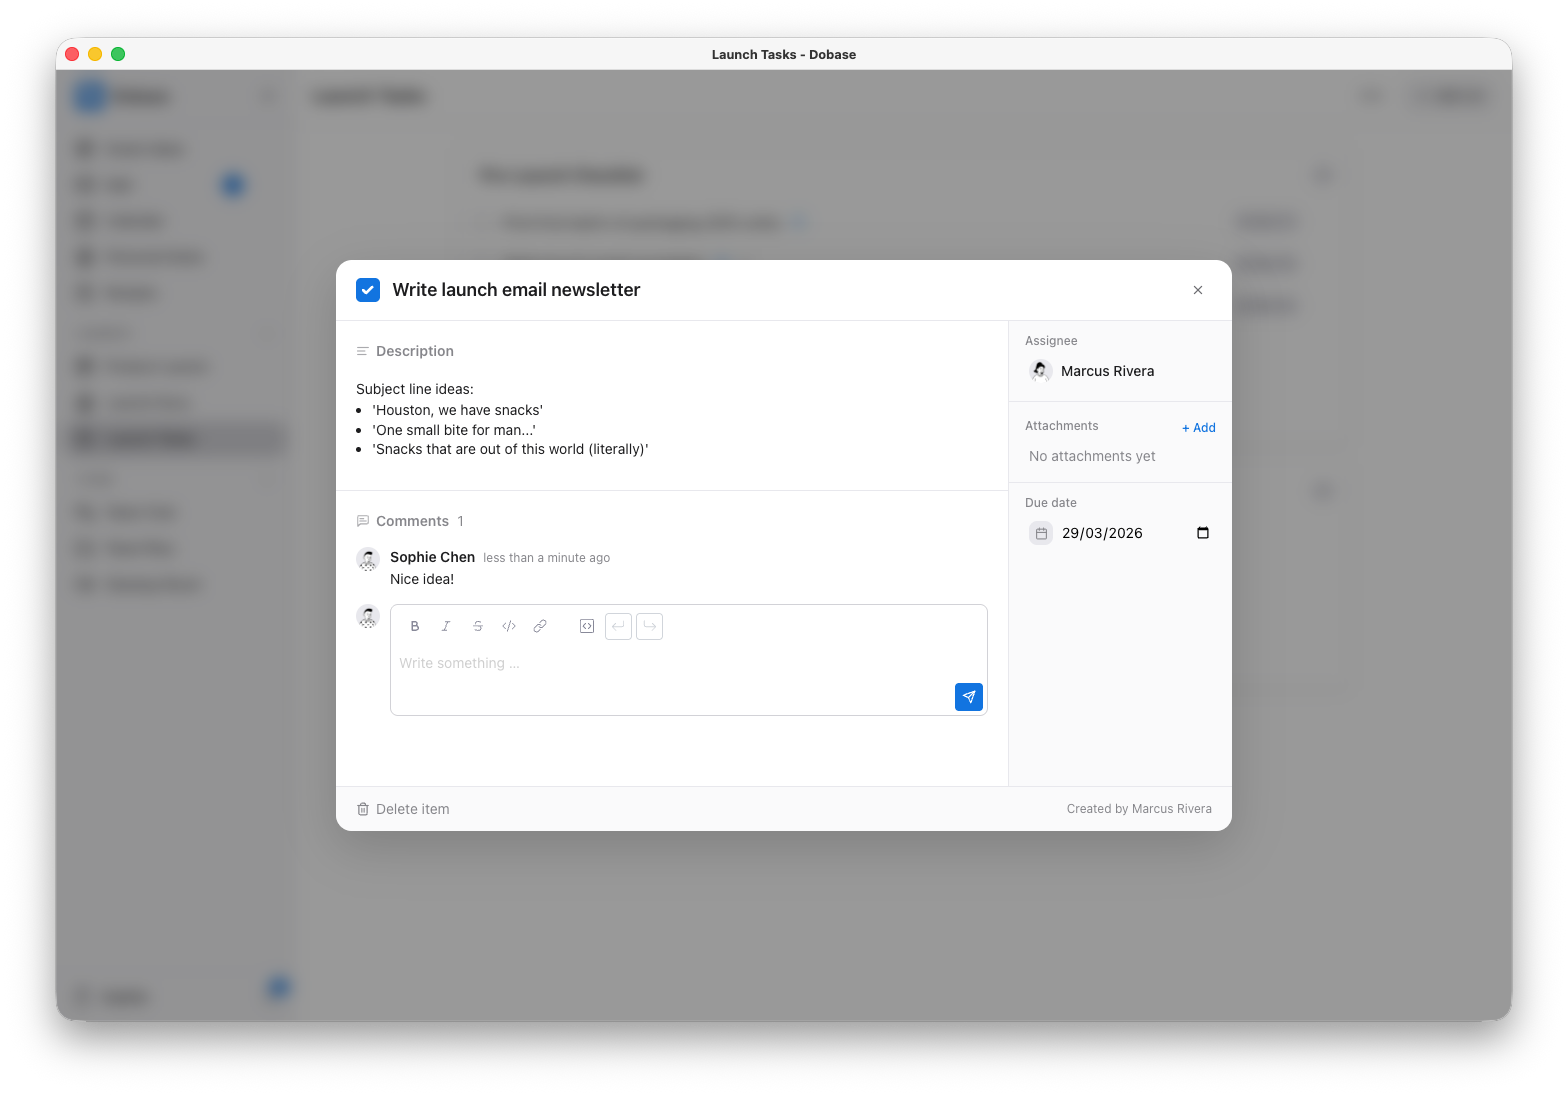
Task: Apply inline code formatting
Action: (x=509, y=626)
